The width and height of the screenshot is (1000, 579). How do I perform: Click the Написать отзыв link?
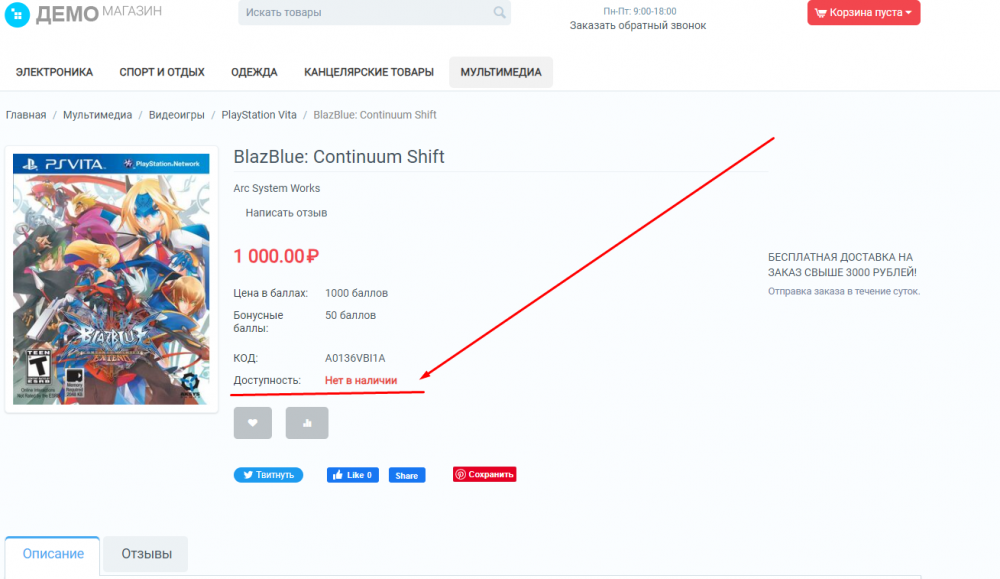point(286,213)
